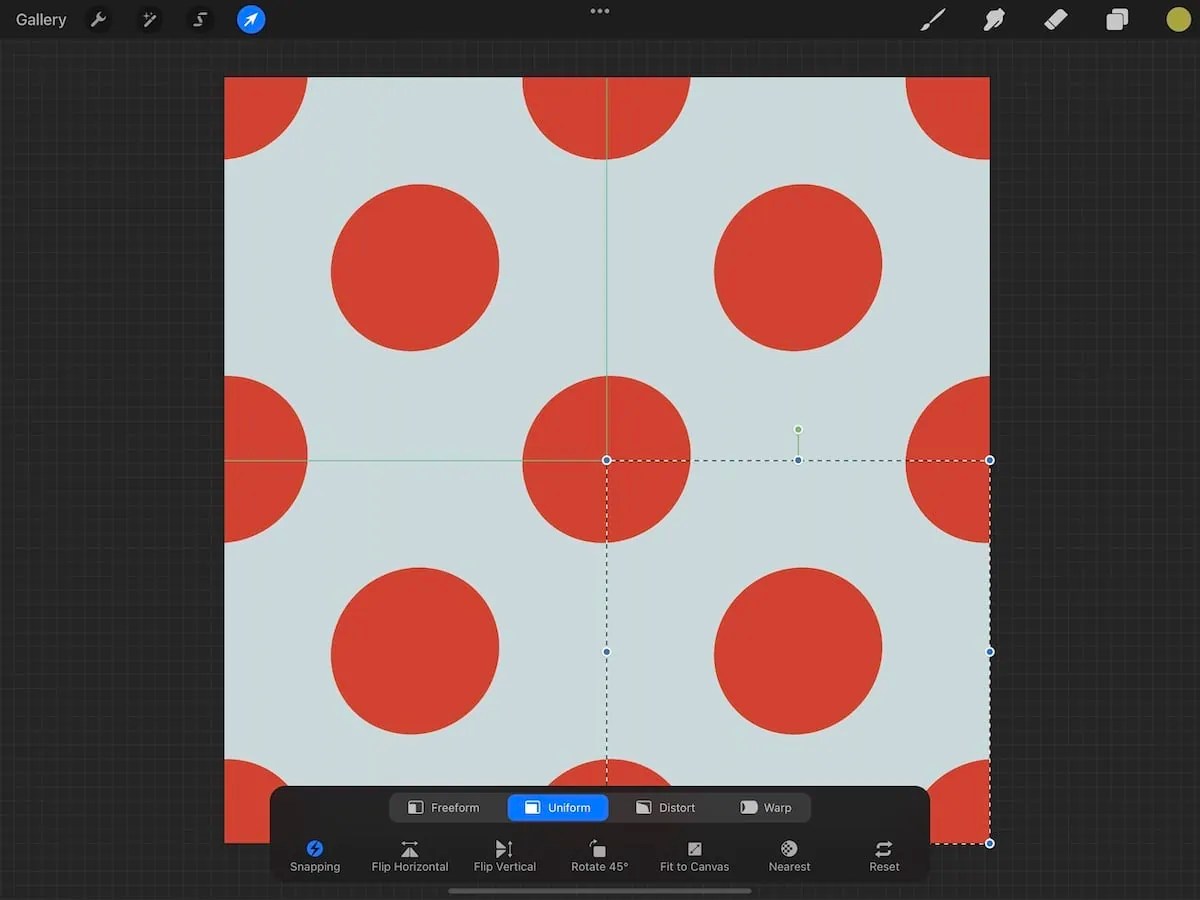Apply Fit to Canvas
Screen dimensions: 1200x900
coord(694,855)
